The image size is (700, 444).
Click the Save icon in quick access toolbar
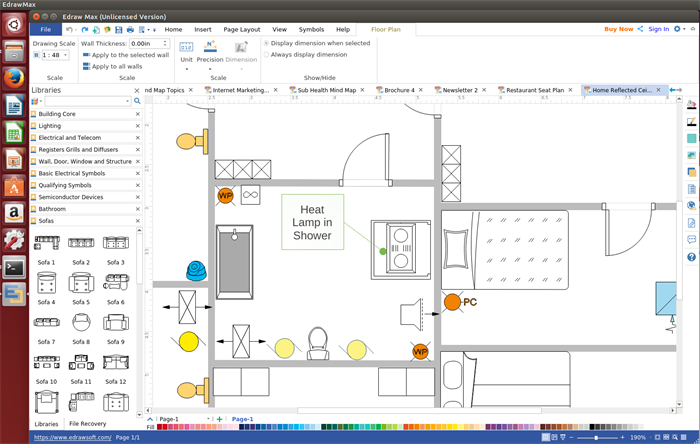pyautogui.click(x=116, y=30)
